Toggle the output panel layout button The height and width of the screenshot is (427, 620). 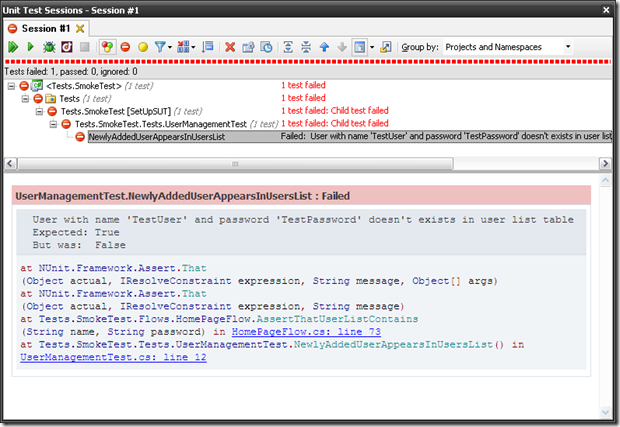coord(360,47)
